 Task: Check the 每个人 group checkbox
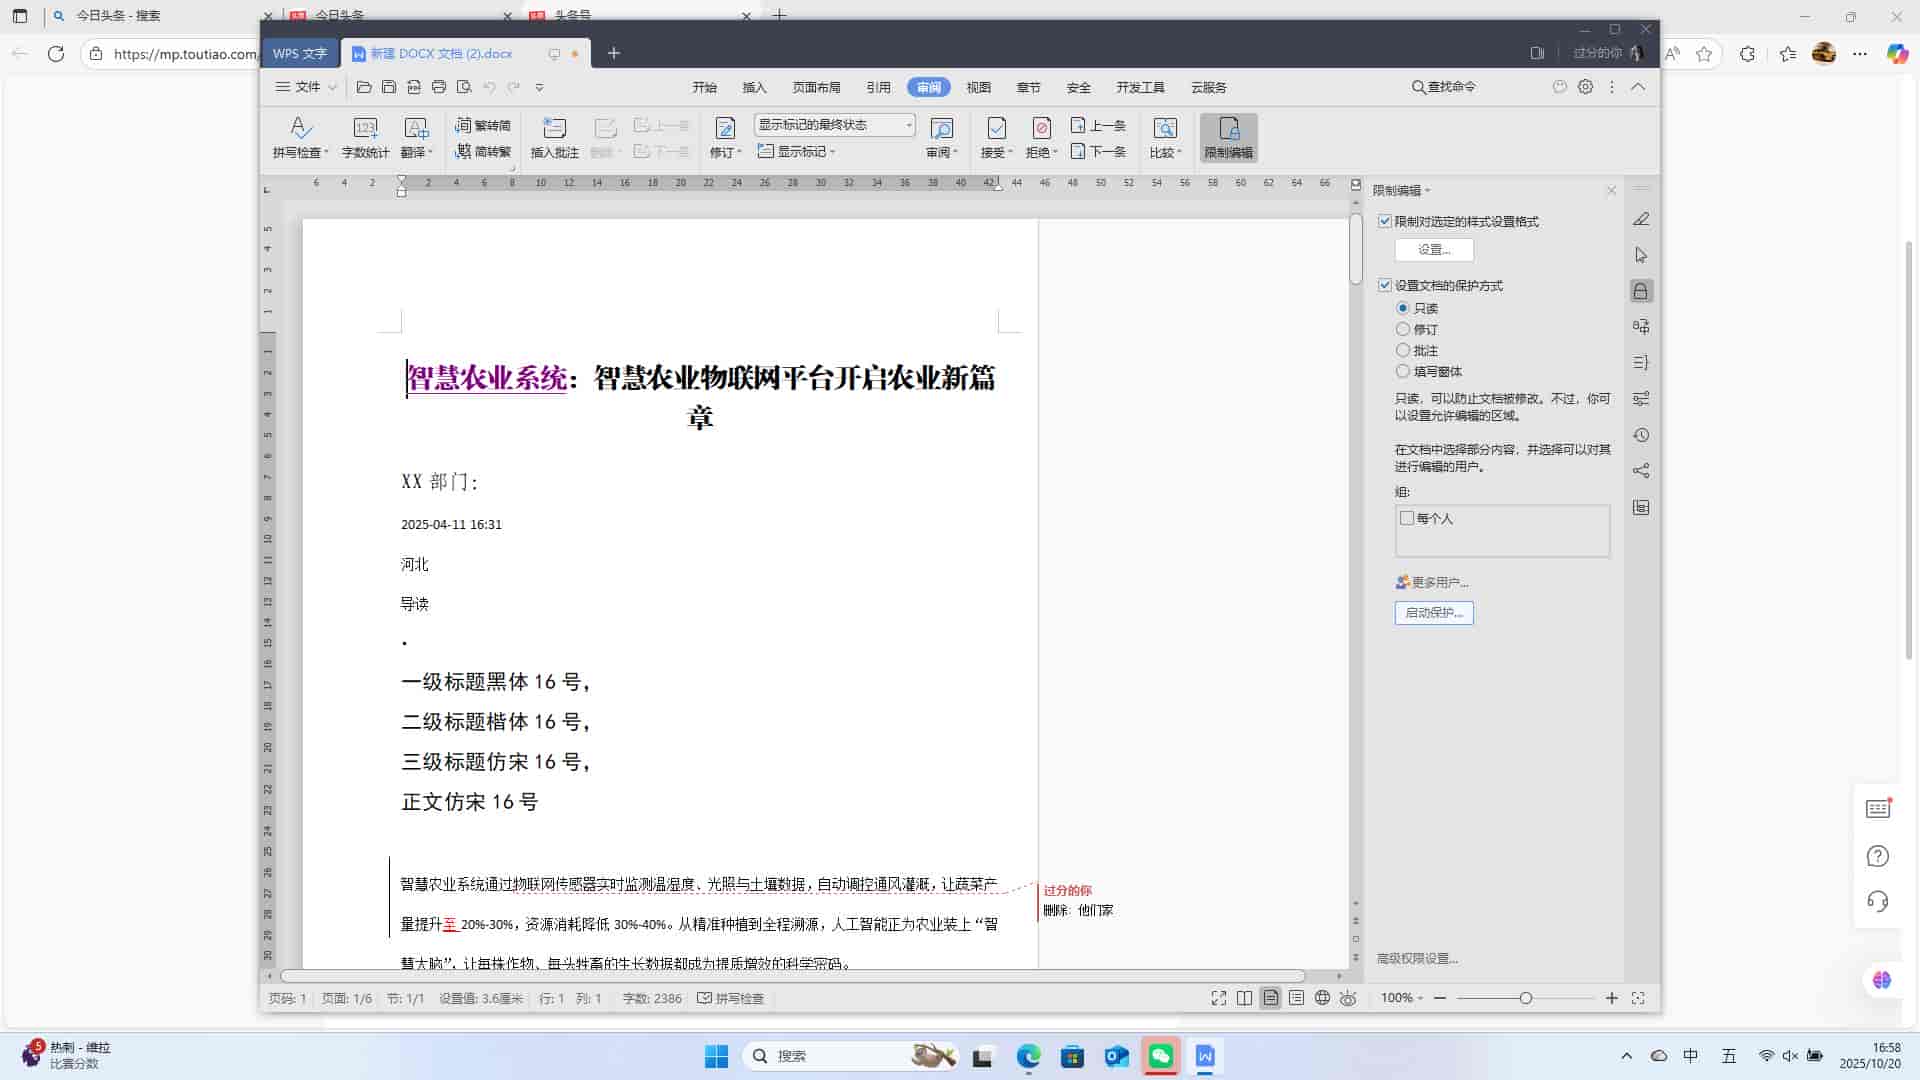click(x=1407, y=518)
